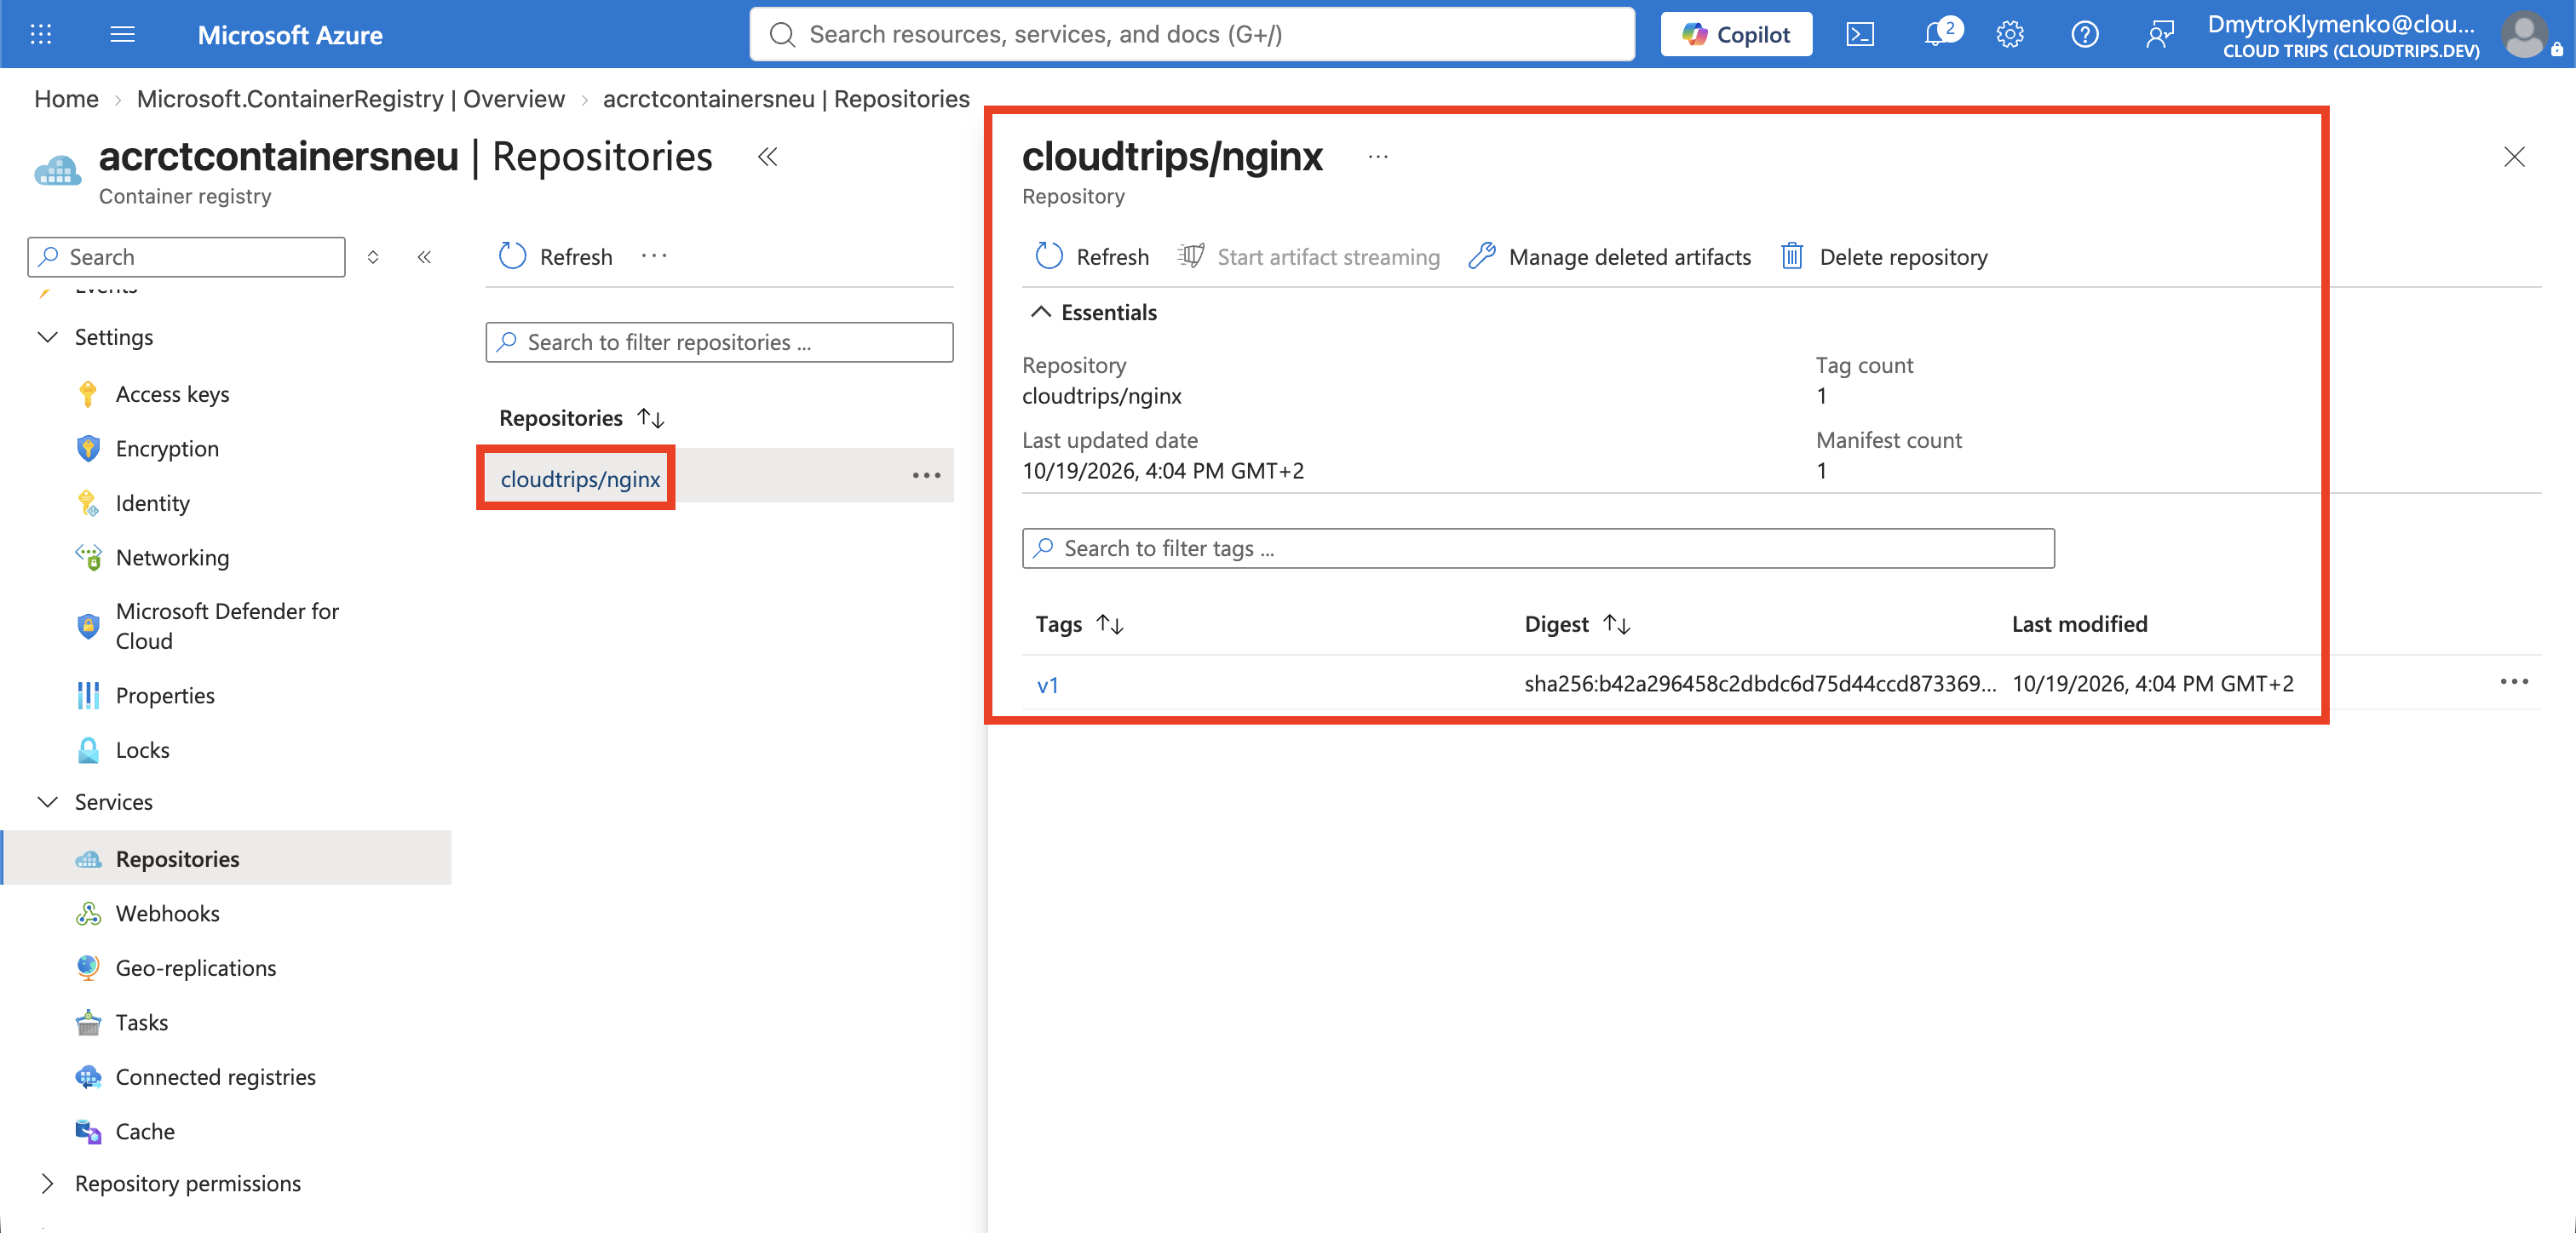The width and height of the screenshot is (2576, 1233).
Task: Sort by the Tags column
Action: click(x=1080, y=624)
